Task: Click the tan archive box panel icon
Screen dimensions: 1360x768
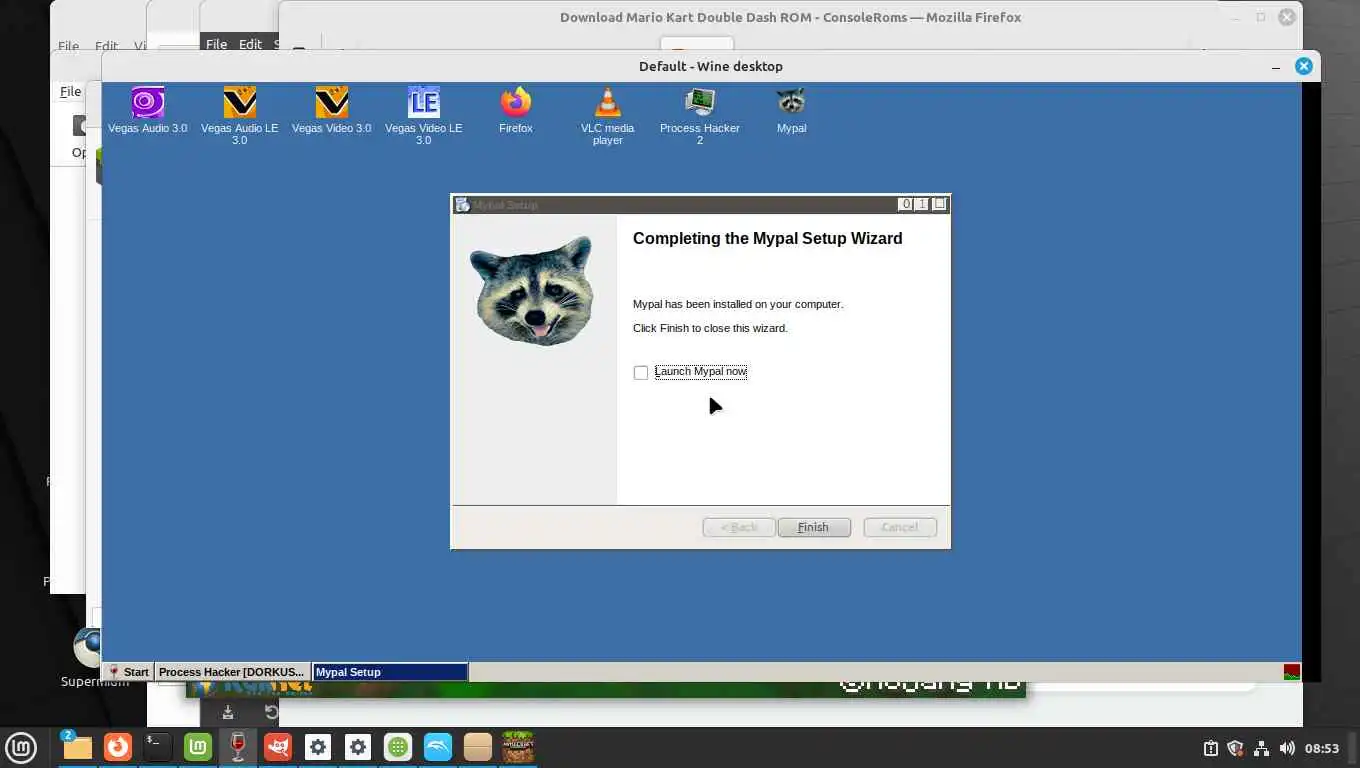Action: 478,747
